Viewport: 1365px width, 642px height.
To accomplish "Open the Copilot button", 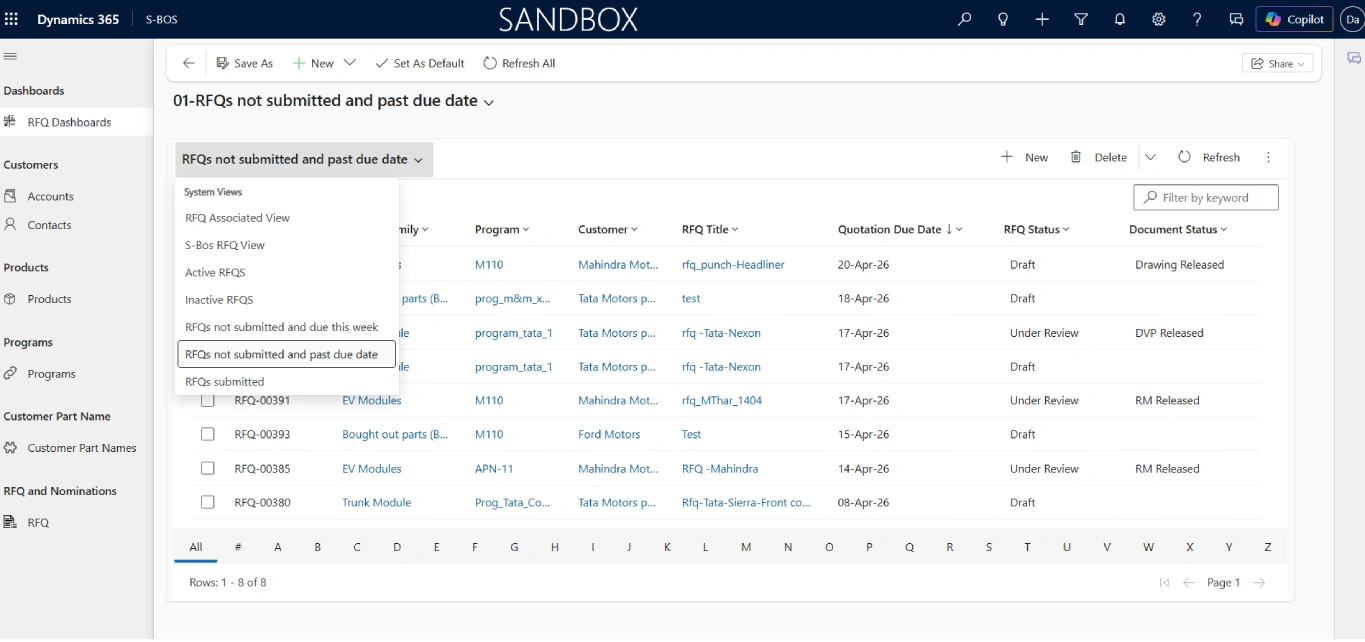I will click(x=1295, y=19).
